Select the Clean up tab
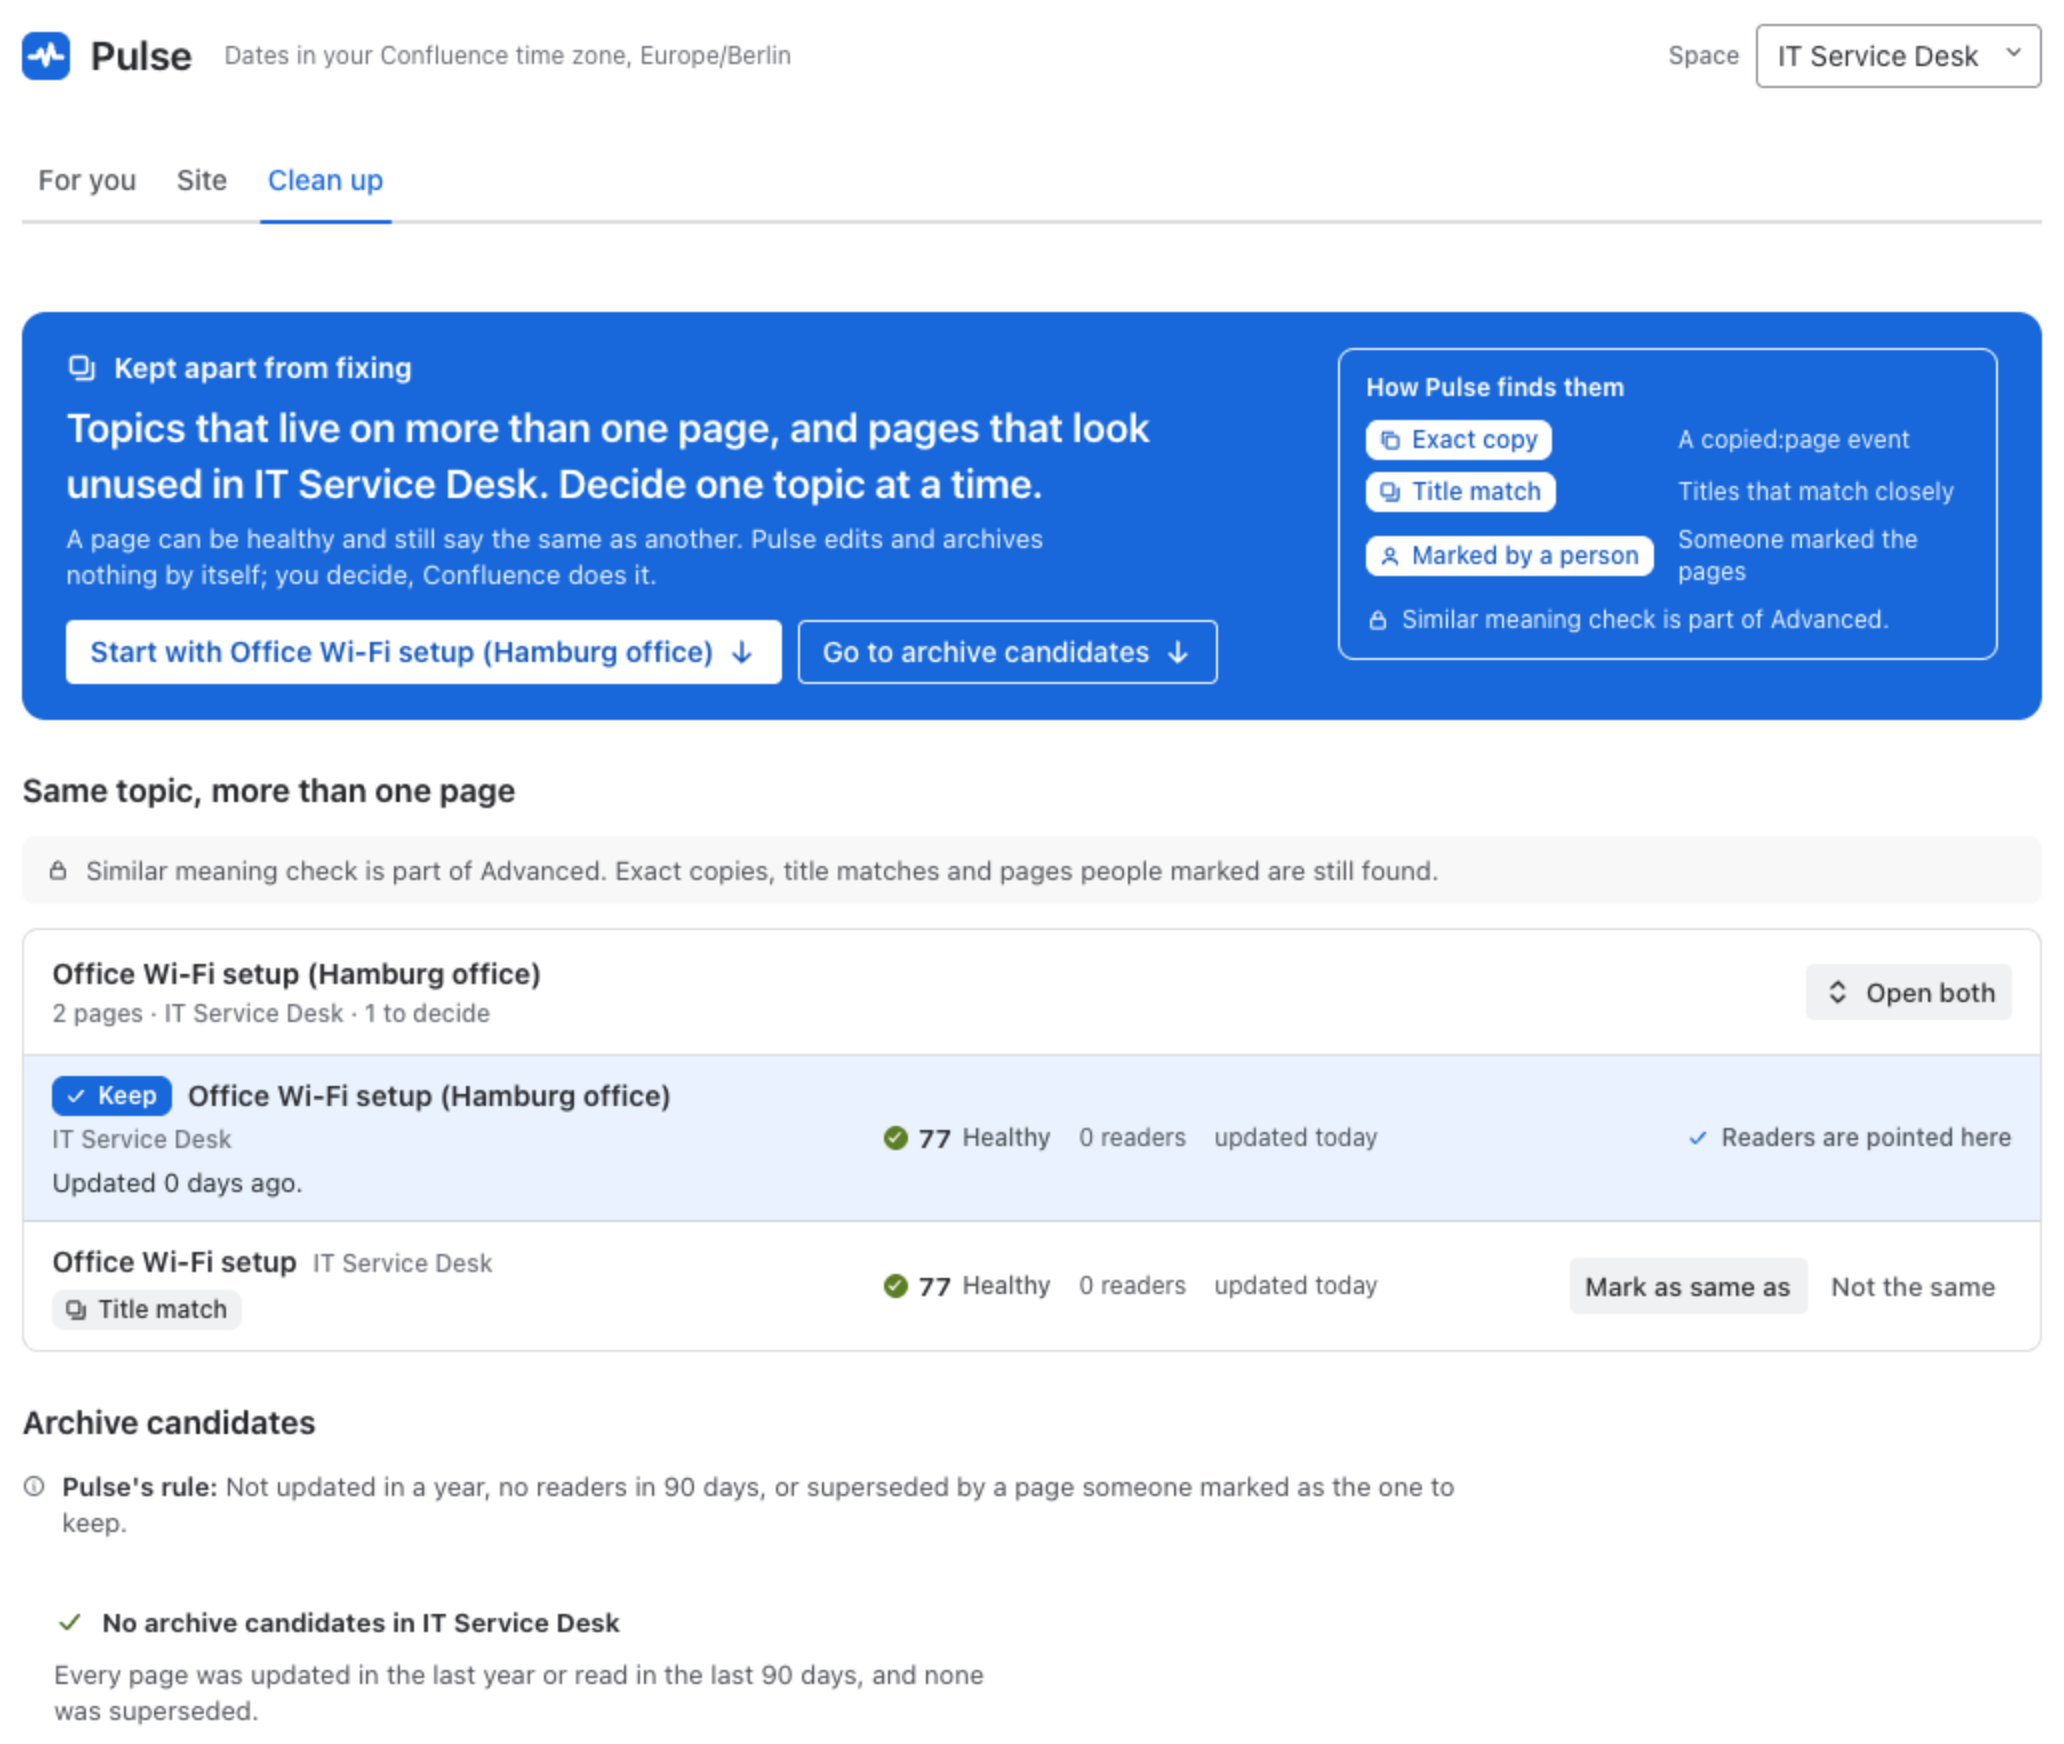Viewport: 2064px width, 1744px height. click(x=325, y=180)
